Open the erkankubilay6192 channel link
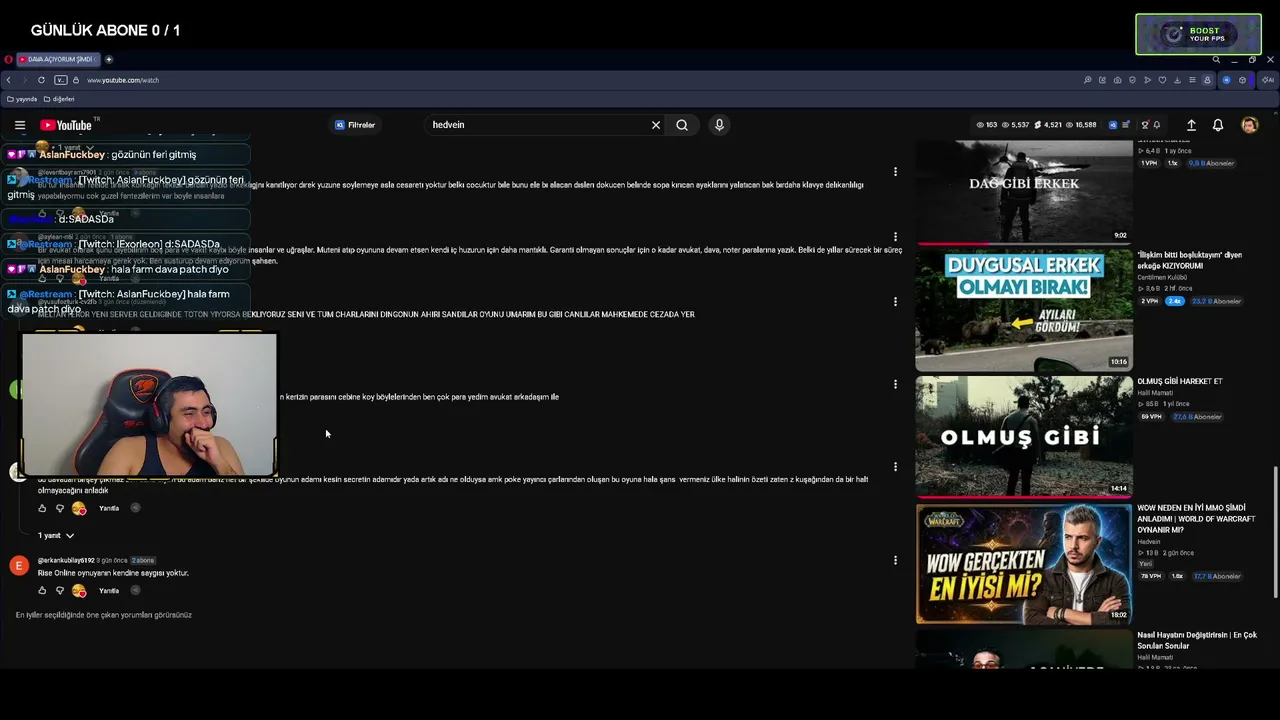 66,560
